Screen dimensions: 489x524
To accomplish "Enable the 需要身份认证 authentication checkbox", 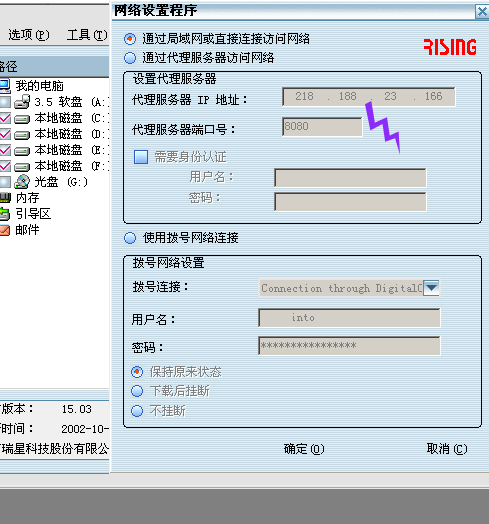I will pyautogui.click(x=141, y=157).
